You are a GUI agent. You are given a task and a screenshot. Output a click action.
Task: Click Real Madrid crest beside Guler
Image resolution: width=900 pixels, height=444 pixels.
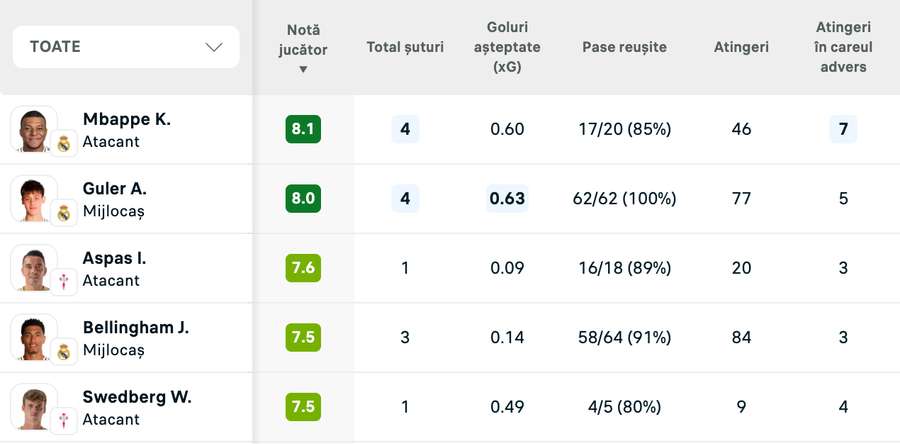[64, 212]
